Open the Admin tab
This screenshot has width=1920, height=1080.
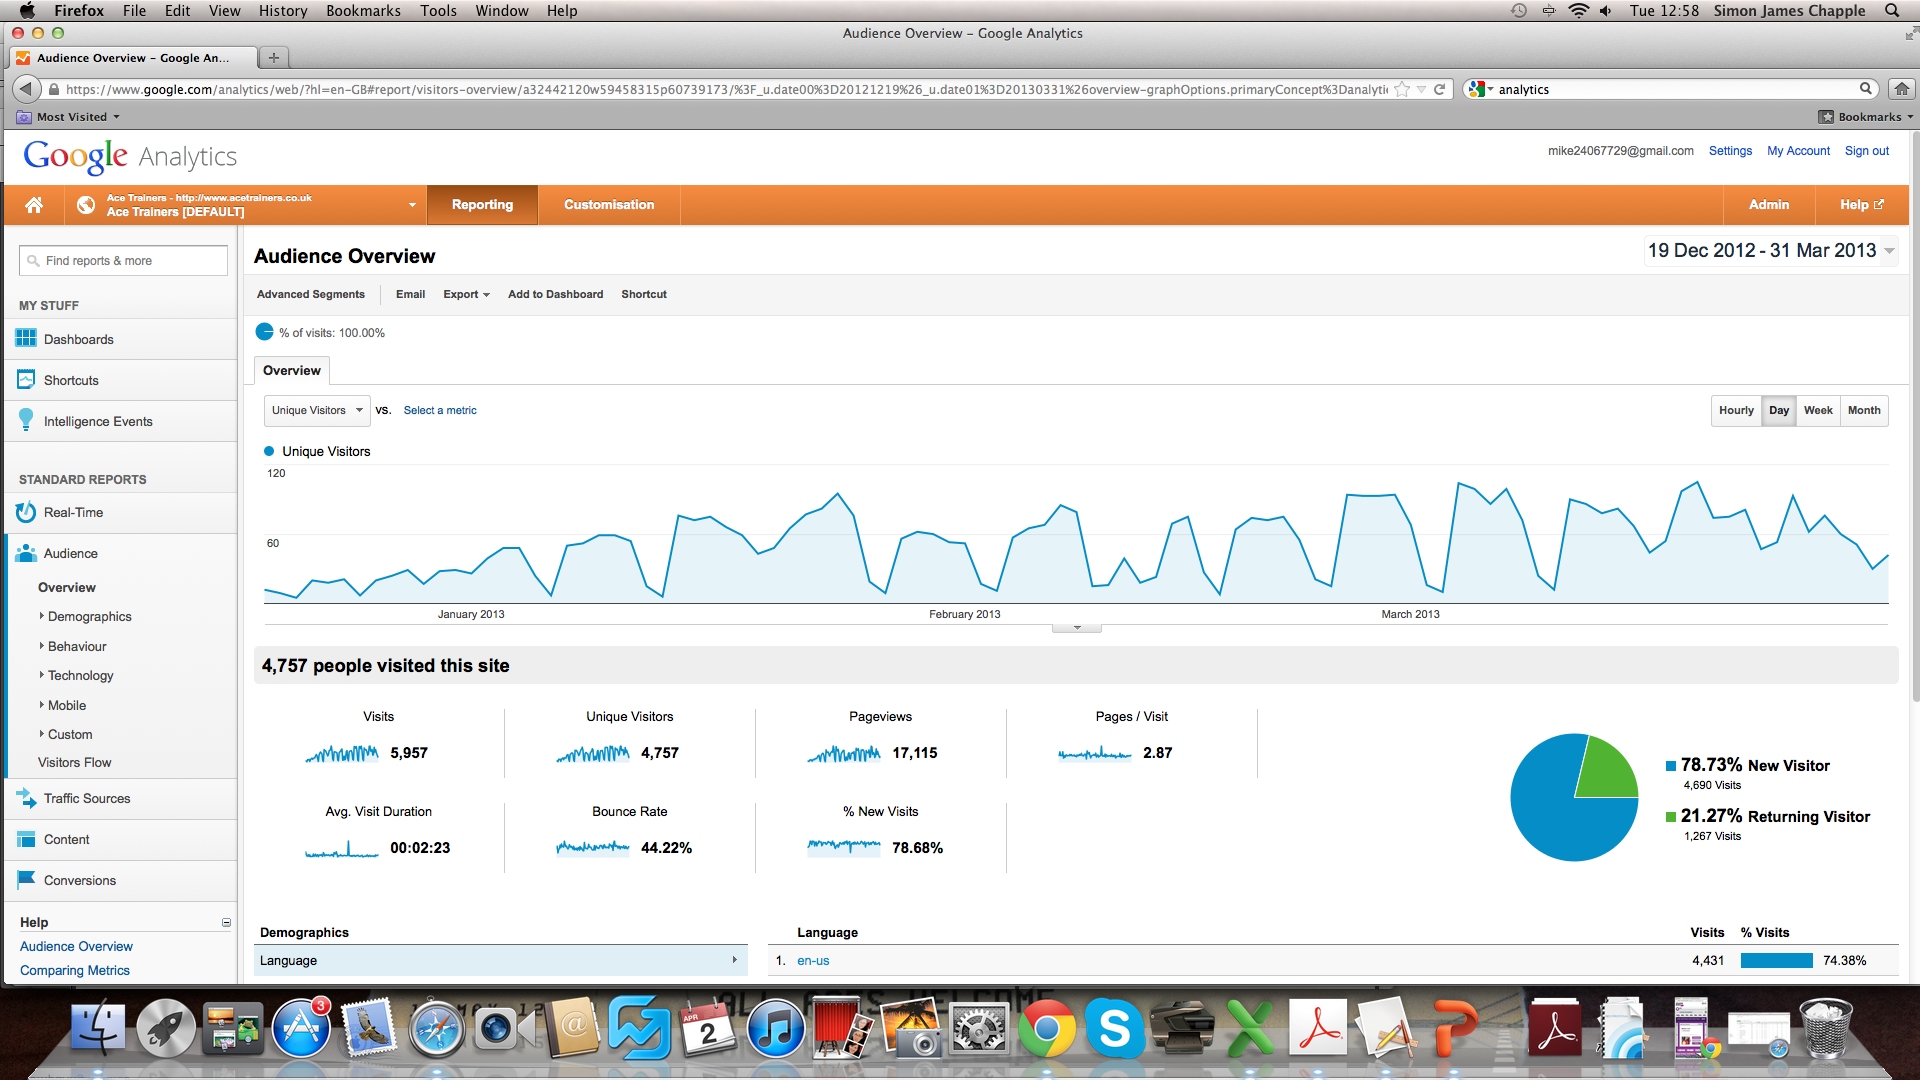(x=1769, y=205)
